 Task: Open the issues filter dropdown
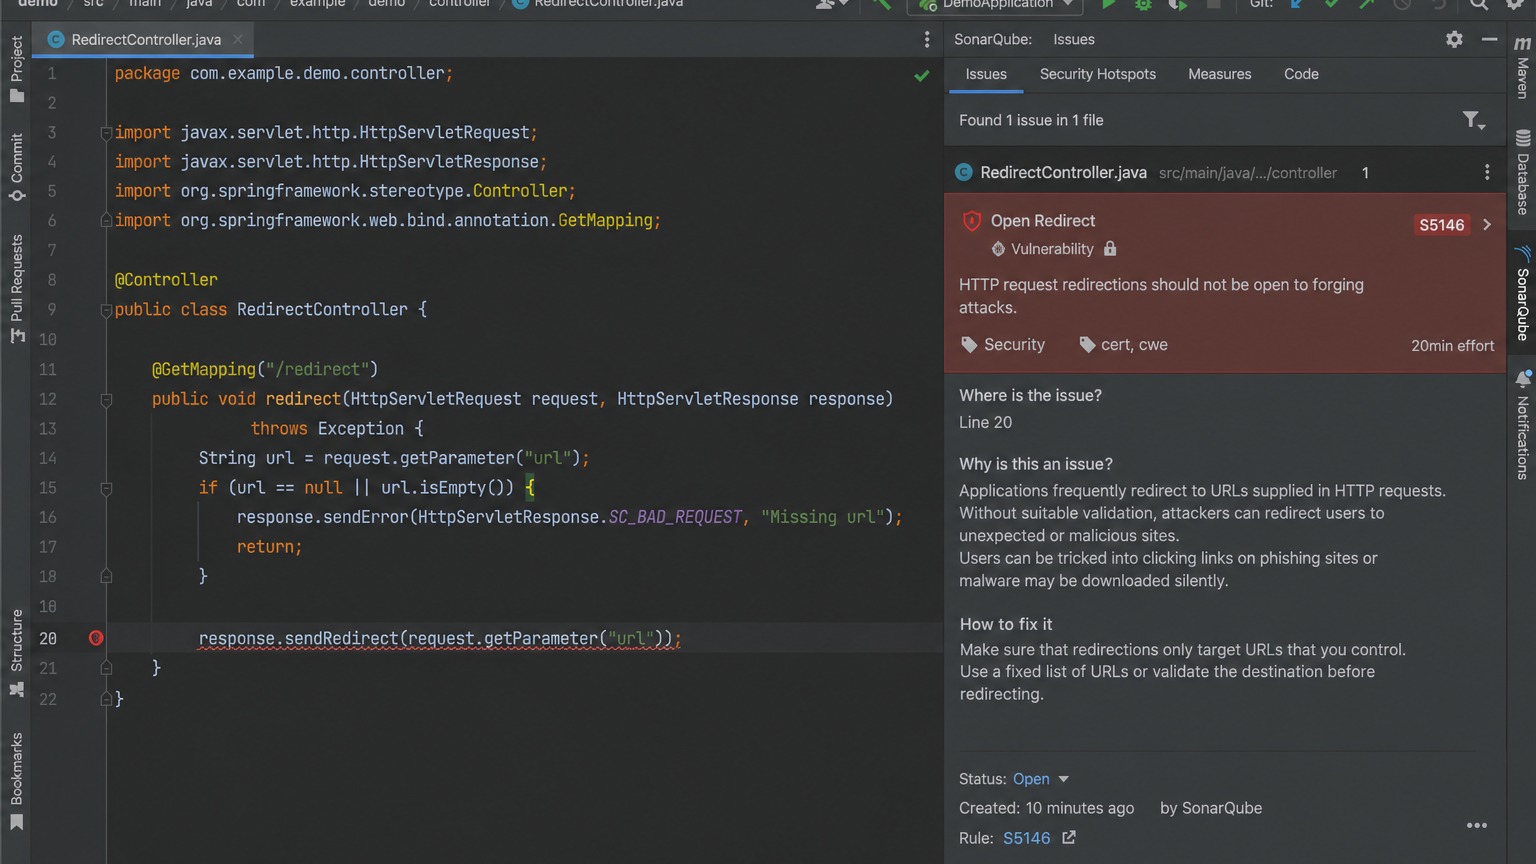point(1474,121)
